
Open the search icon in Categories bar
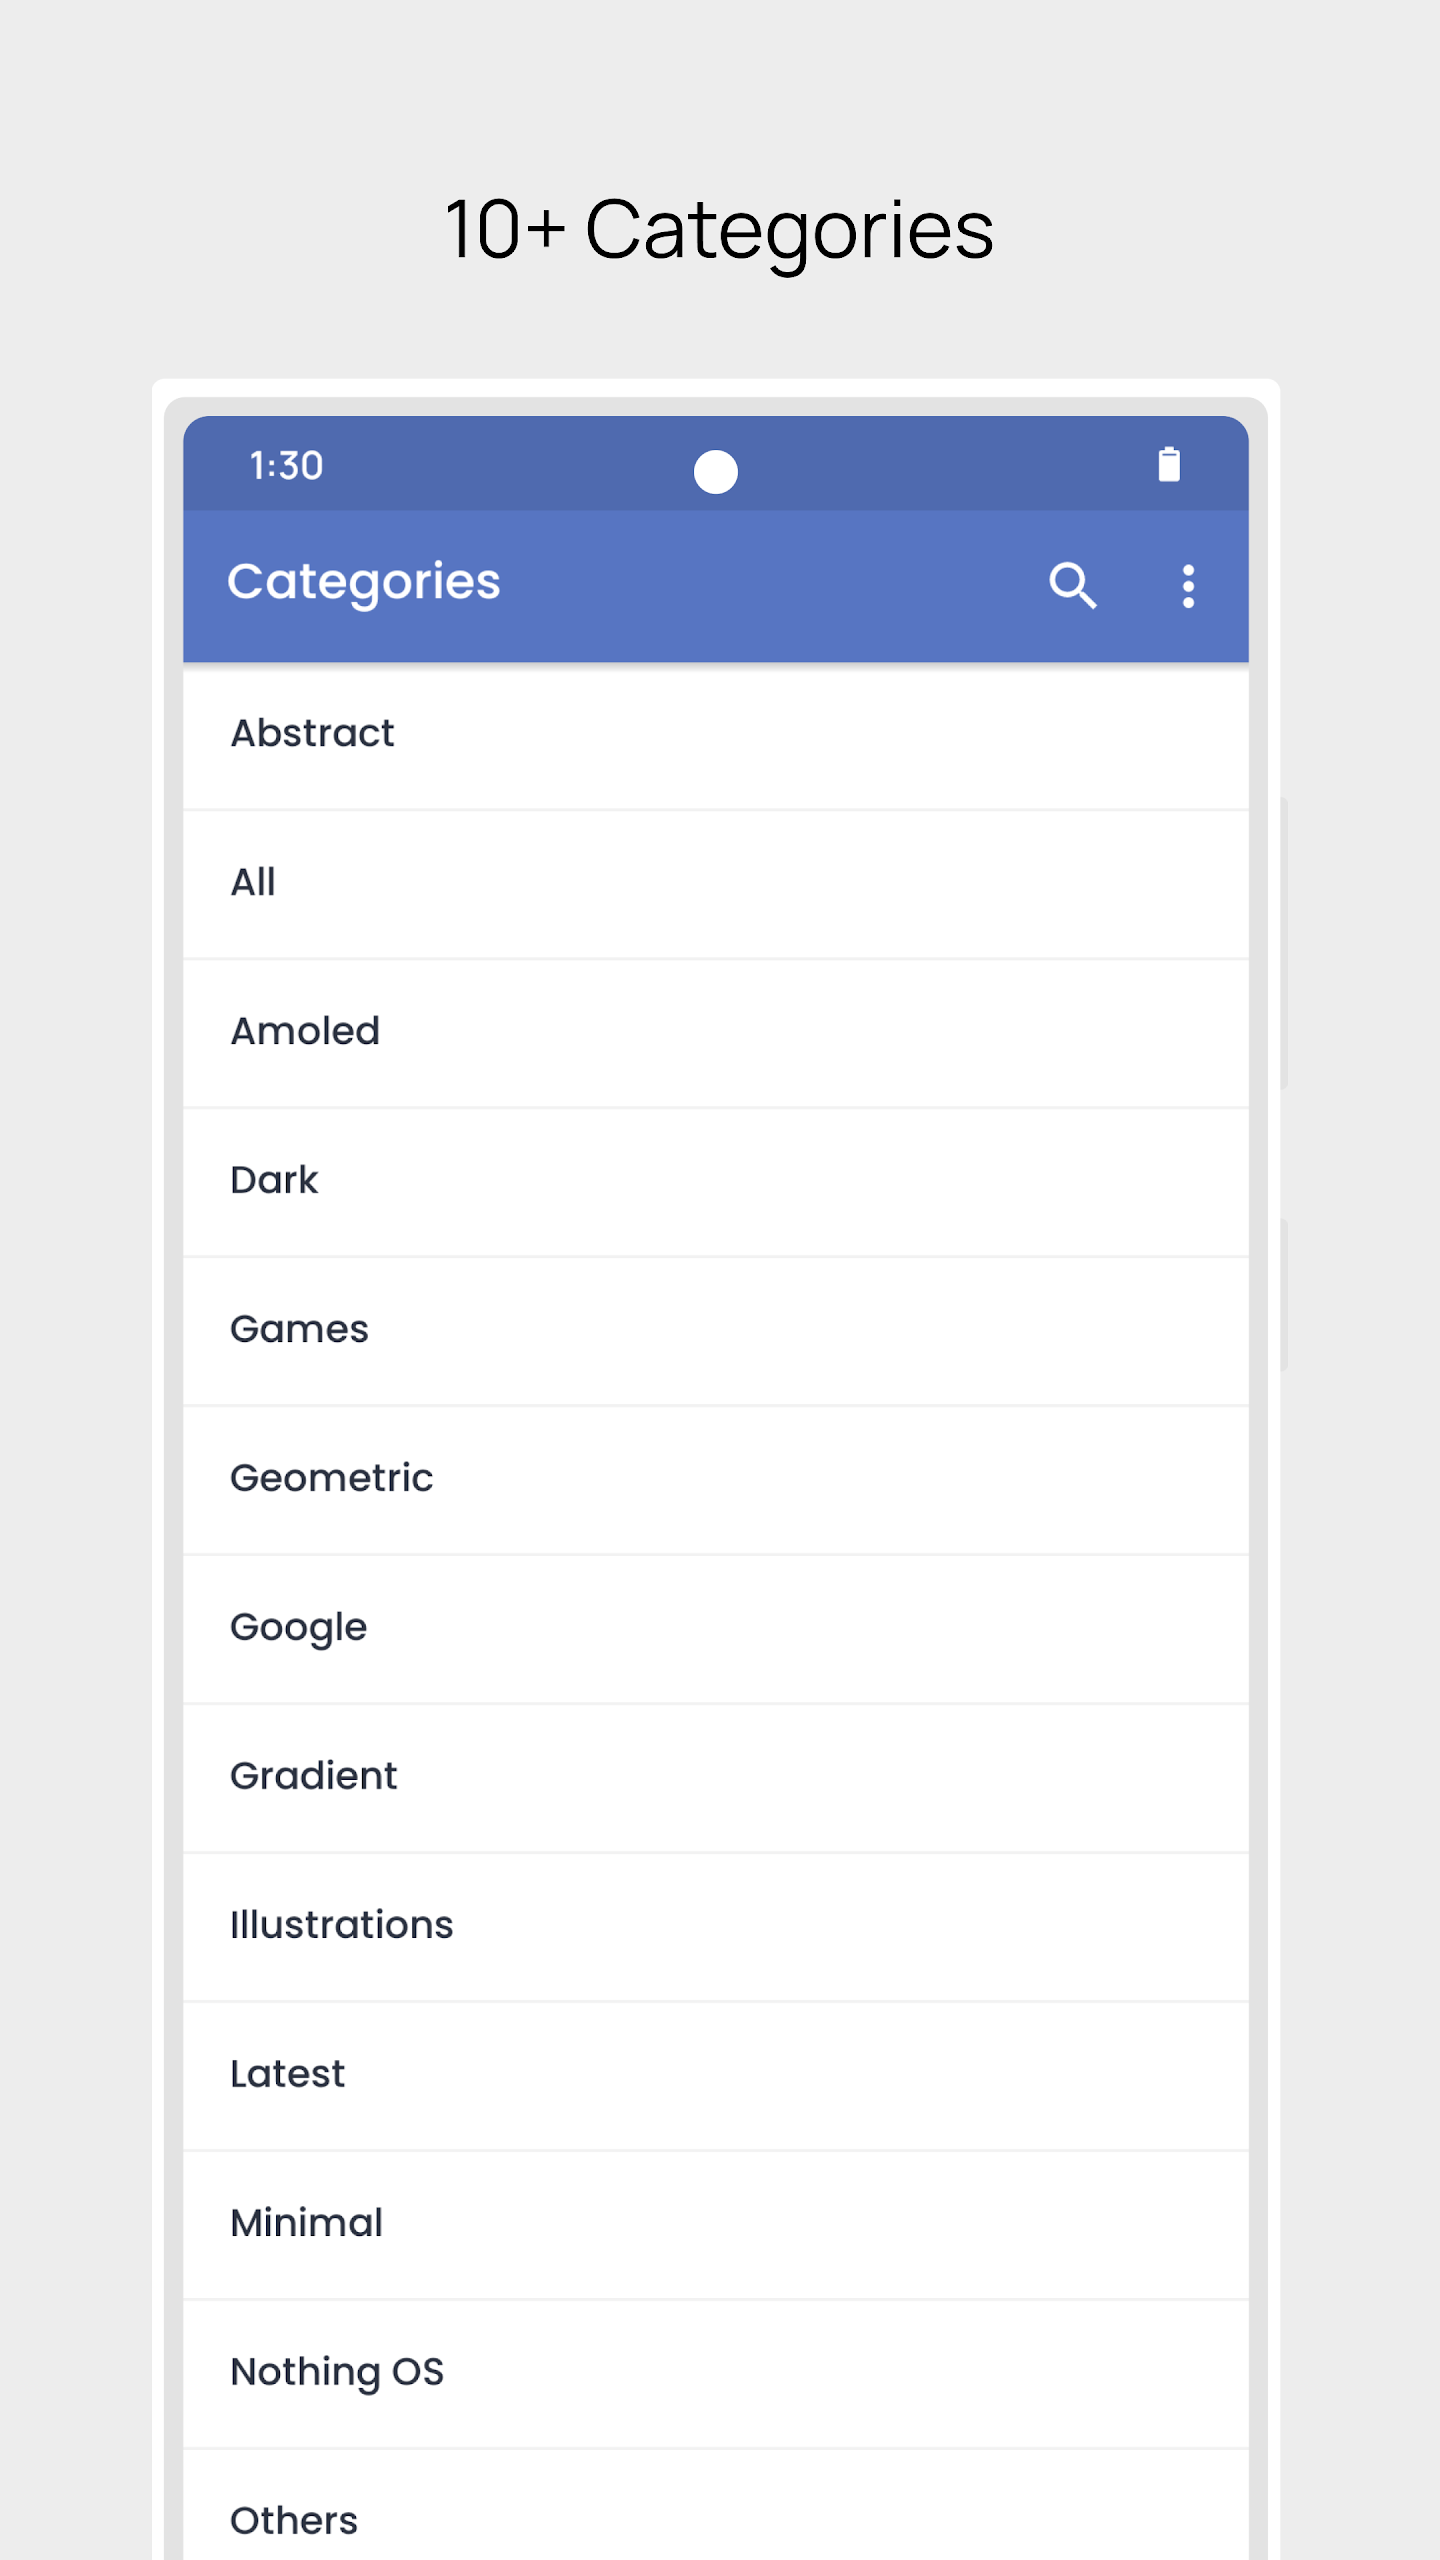pyautogui.click(x=1073, y=586)
